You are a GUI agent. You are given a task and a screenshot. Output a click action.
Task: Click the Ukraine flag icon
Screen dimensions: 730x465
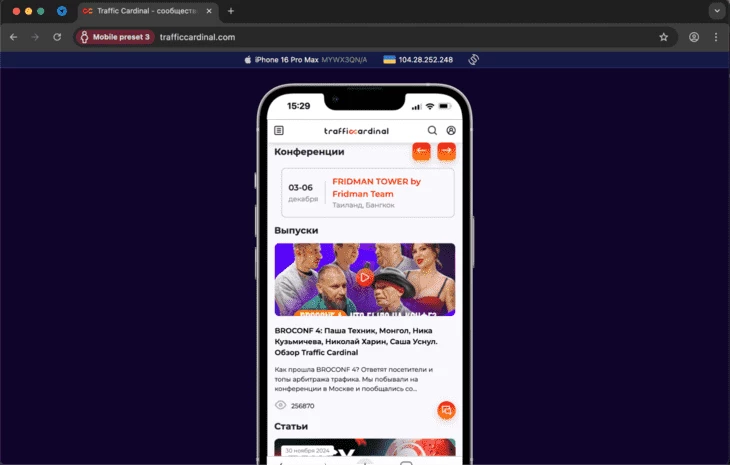point(389,60)
